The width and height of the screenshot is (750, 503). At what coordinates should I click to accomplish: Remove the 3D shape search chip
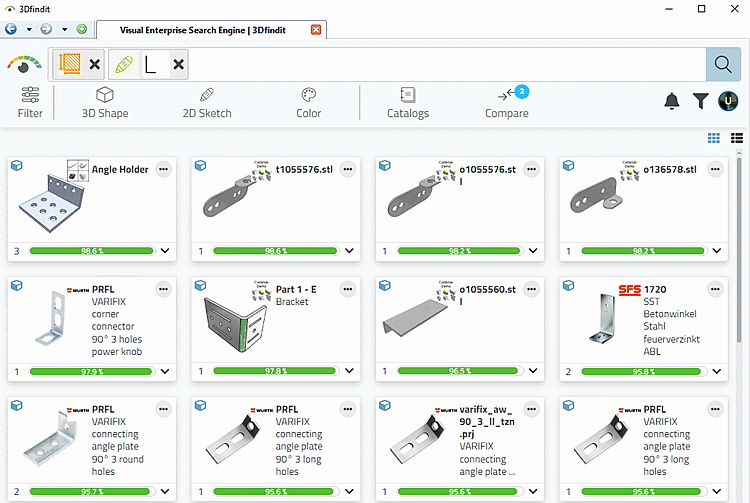click(x=95, y=64)
